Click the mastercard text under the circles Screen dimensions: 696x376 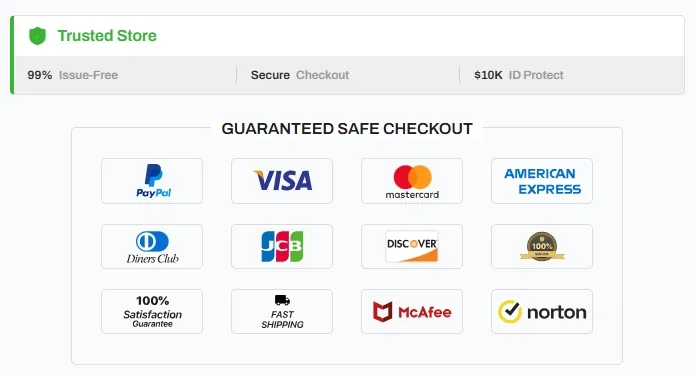[412, 194]
